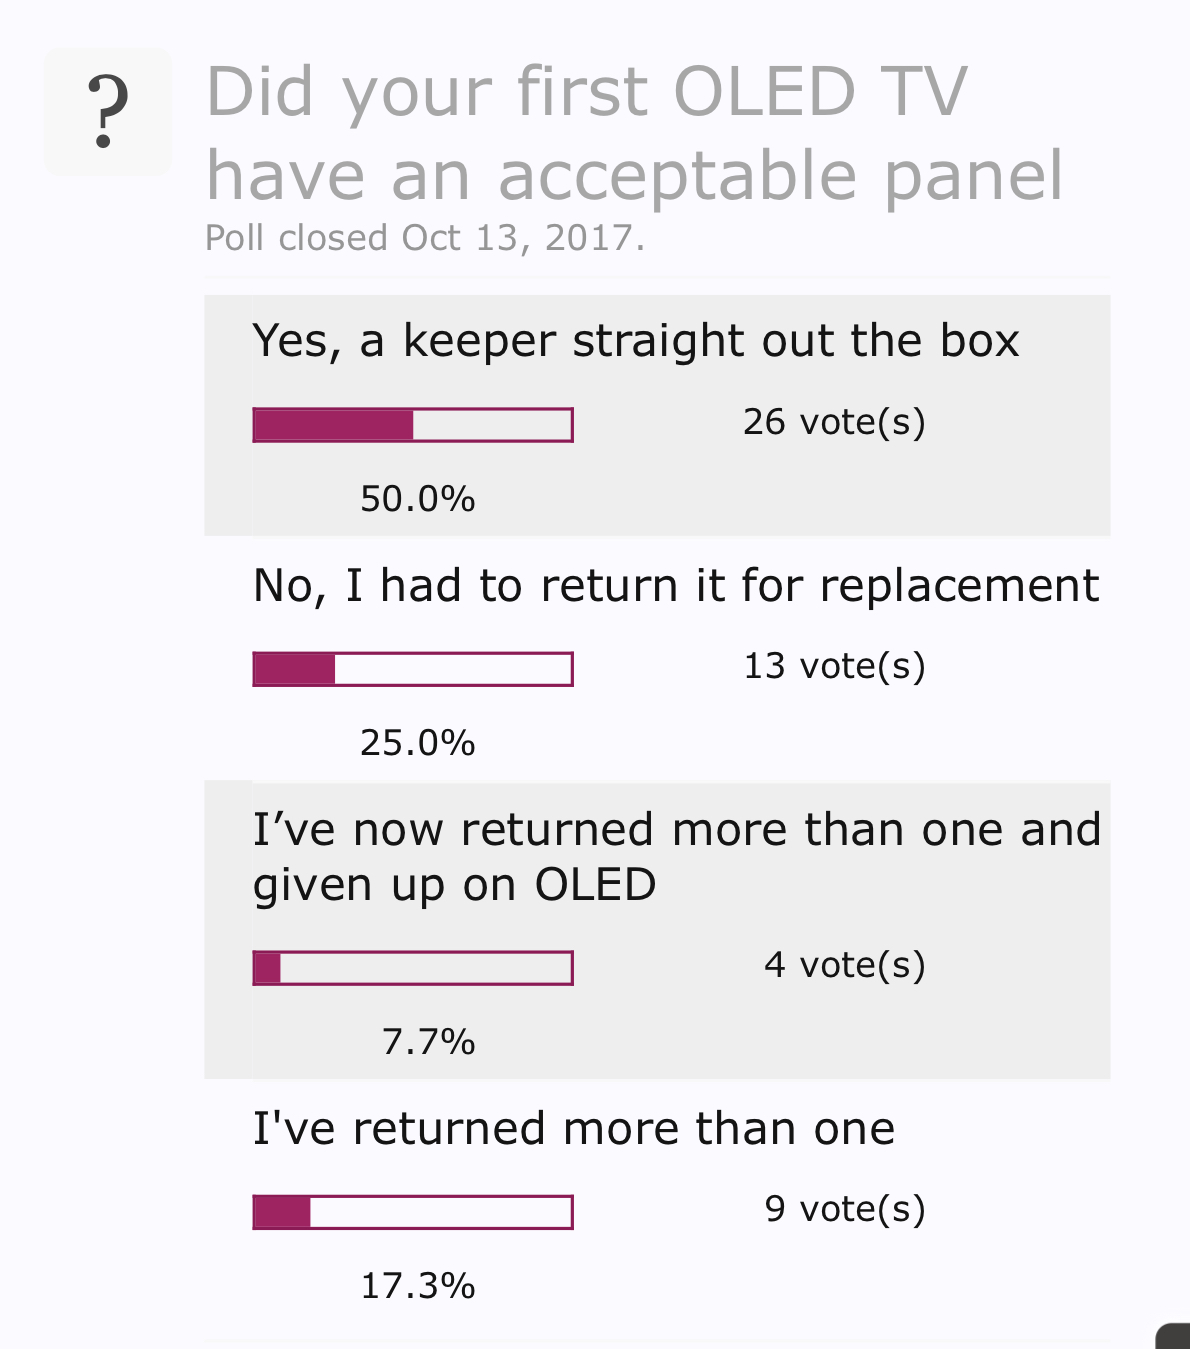
Task: Click the 7.7% percentage label
Action: [429, 1042]
